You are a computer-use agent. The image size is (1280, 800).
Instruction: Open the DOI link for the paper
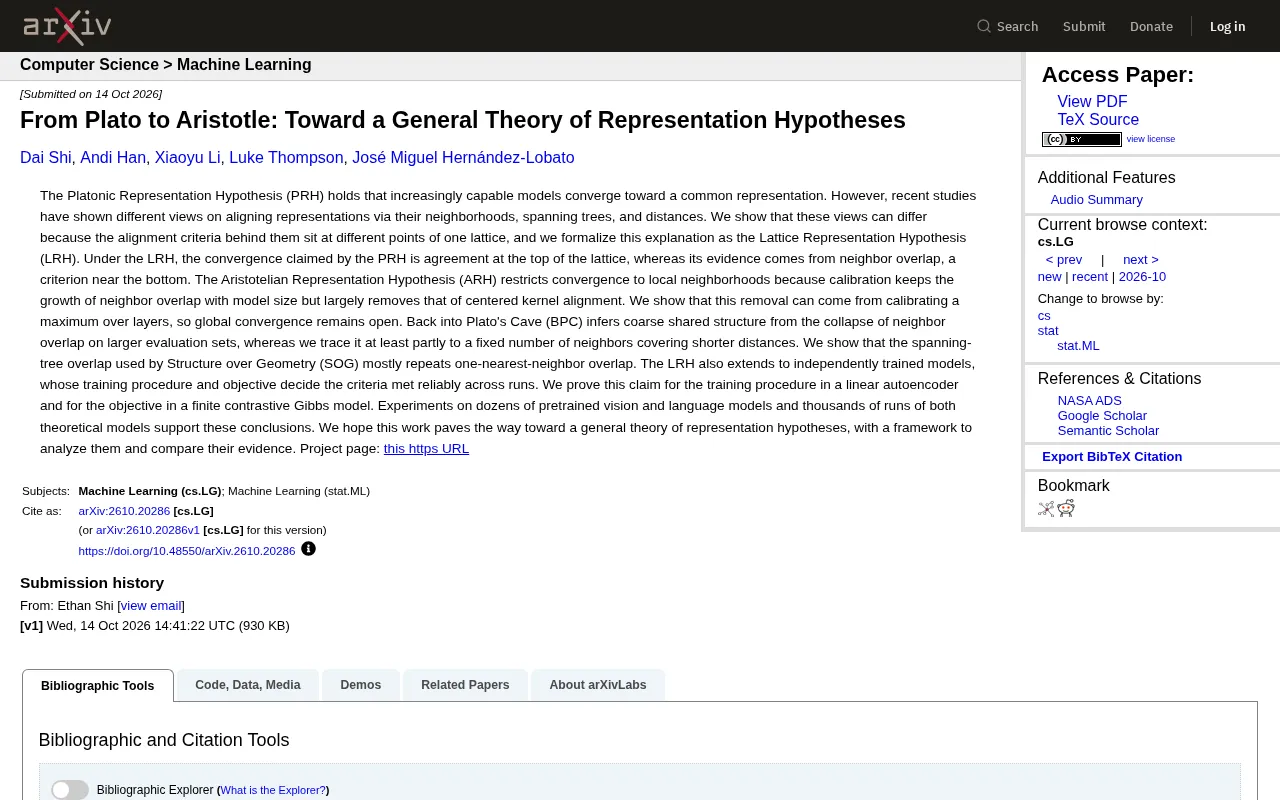187,551
